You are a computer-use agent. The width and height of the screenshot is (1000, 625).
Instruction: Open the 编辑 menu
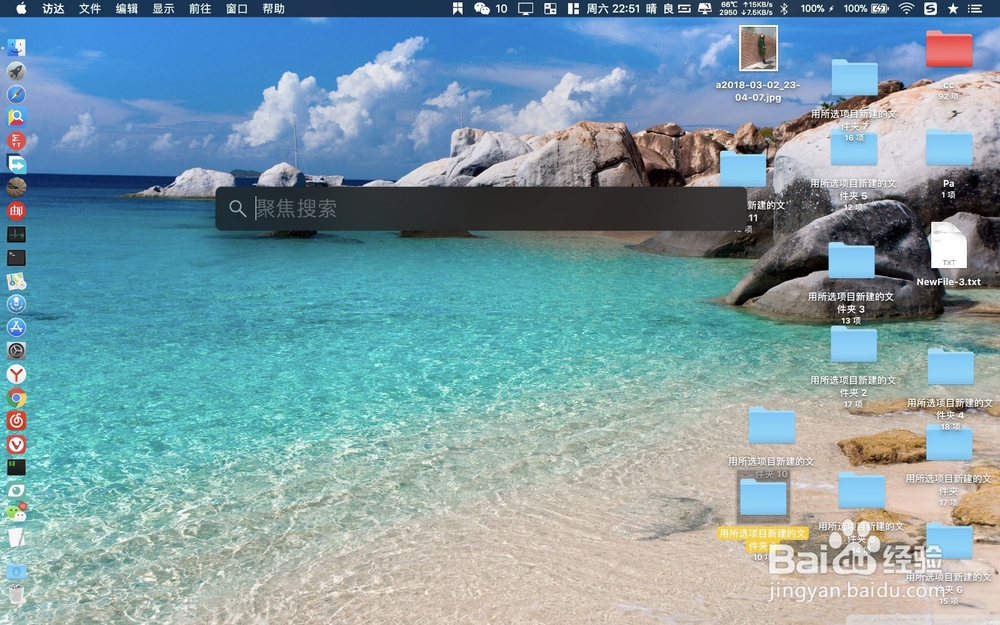tap(127, 8)
